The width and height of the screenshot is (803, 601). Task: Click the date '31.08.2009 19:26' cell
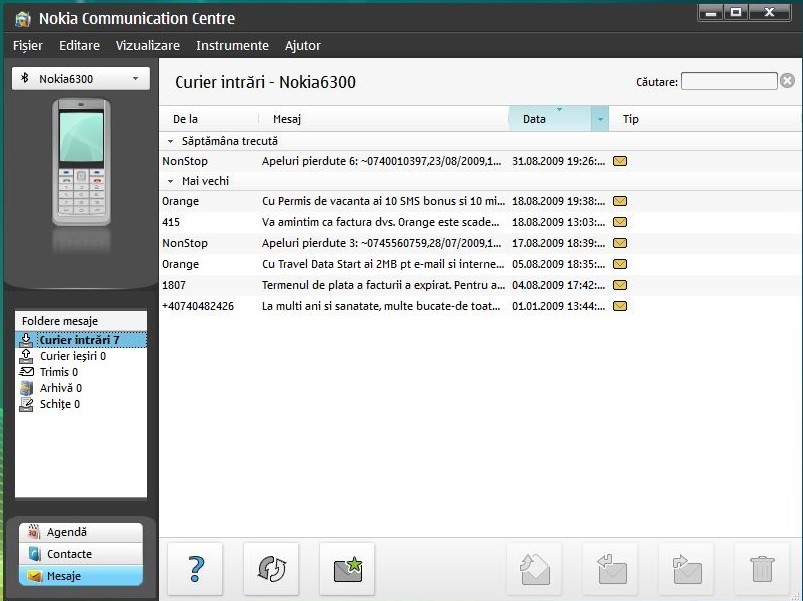558,161
